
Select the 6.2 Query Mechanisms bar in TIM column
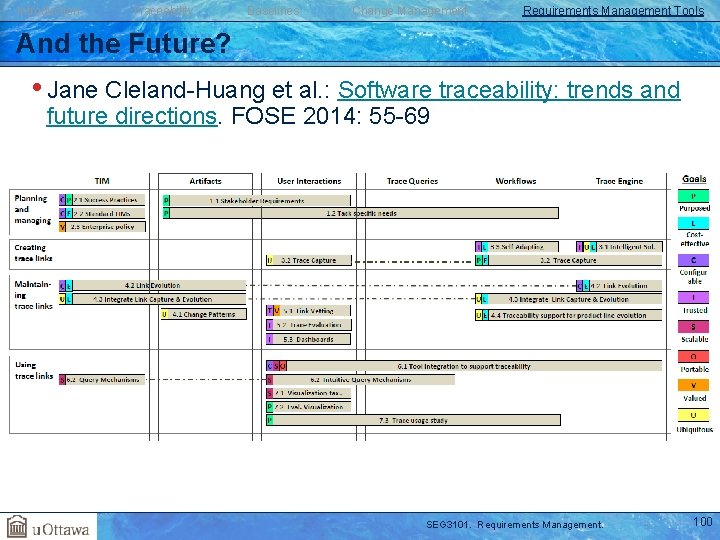point(102,380)
